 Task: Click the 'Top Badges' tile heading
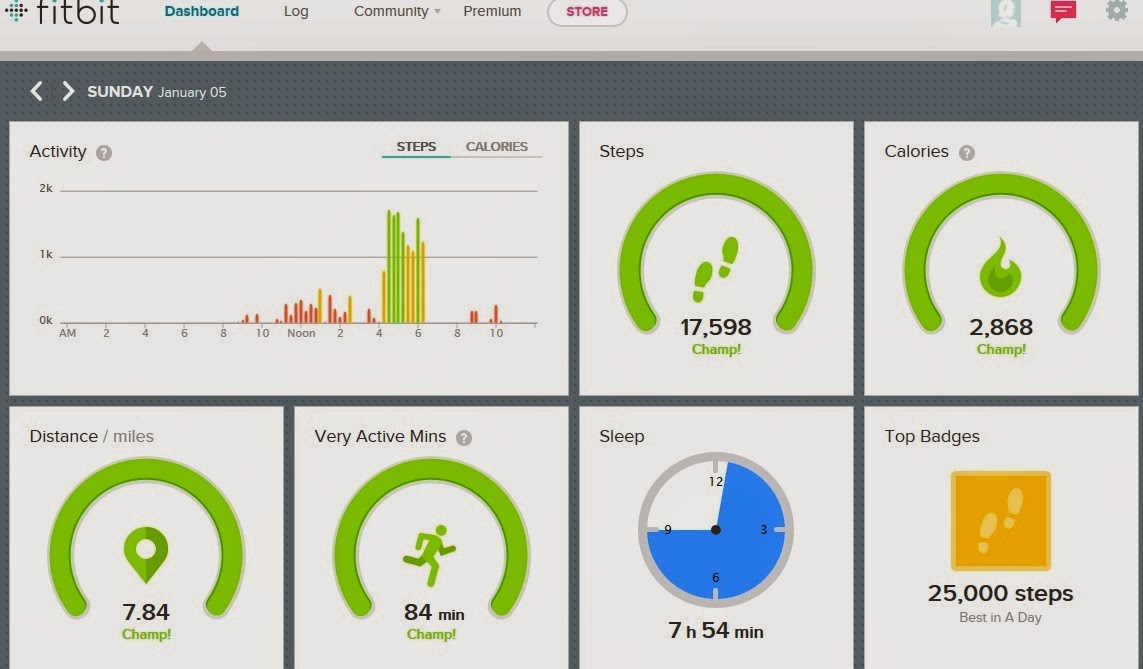coord(932,437)
